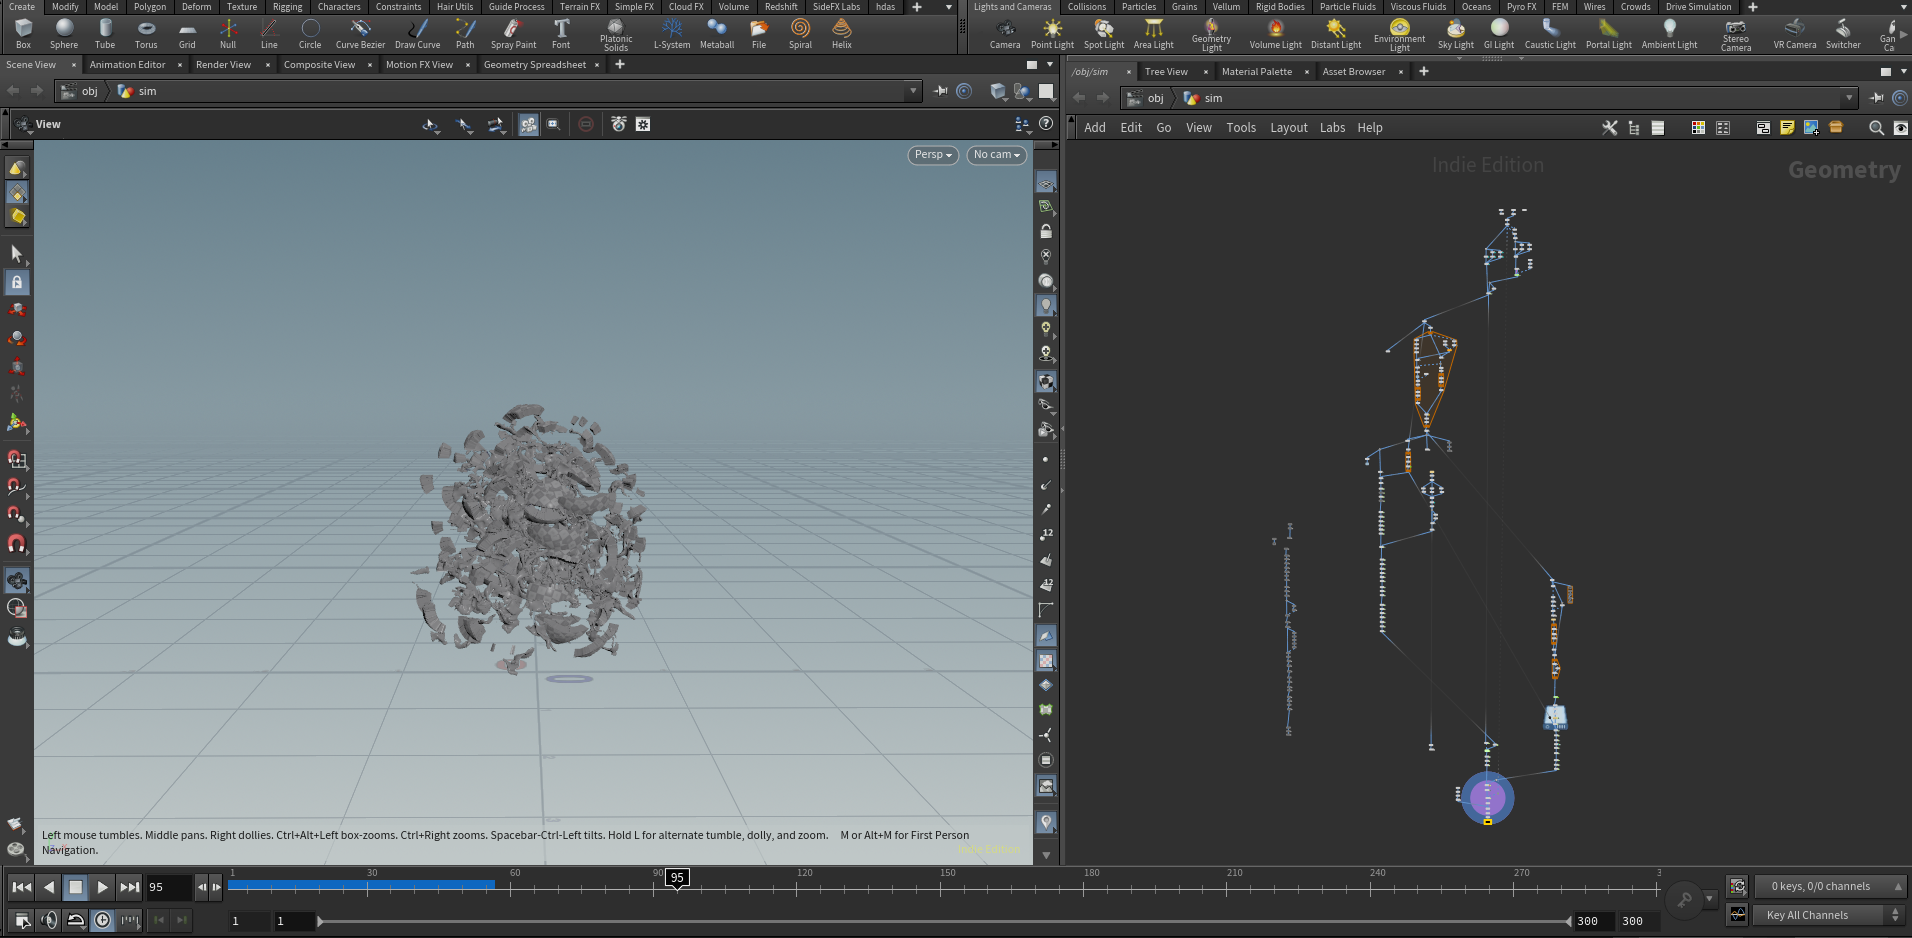Screen dimensions: 1912x938
Task: Open the Geometry Spreadsheet tab
Action: tap(535, 64)
